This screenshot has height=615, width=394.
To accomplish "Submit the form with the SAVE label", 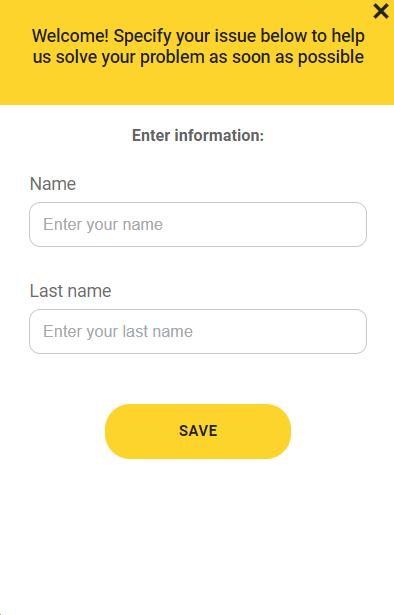I will 198,431.
